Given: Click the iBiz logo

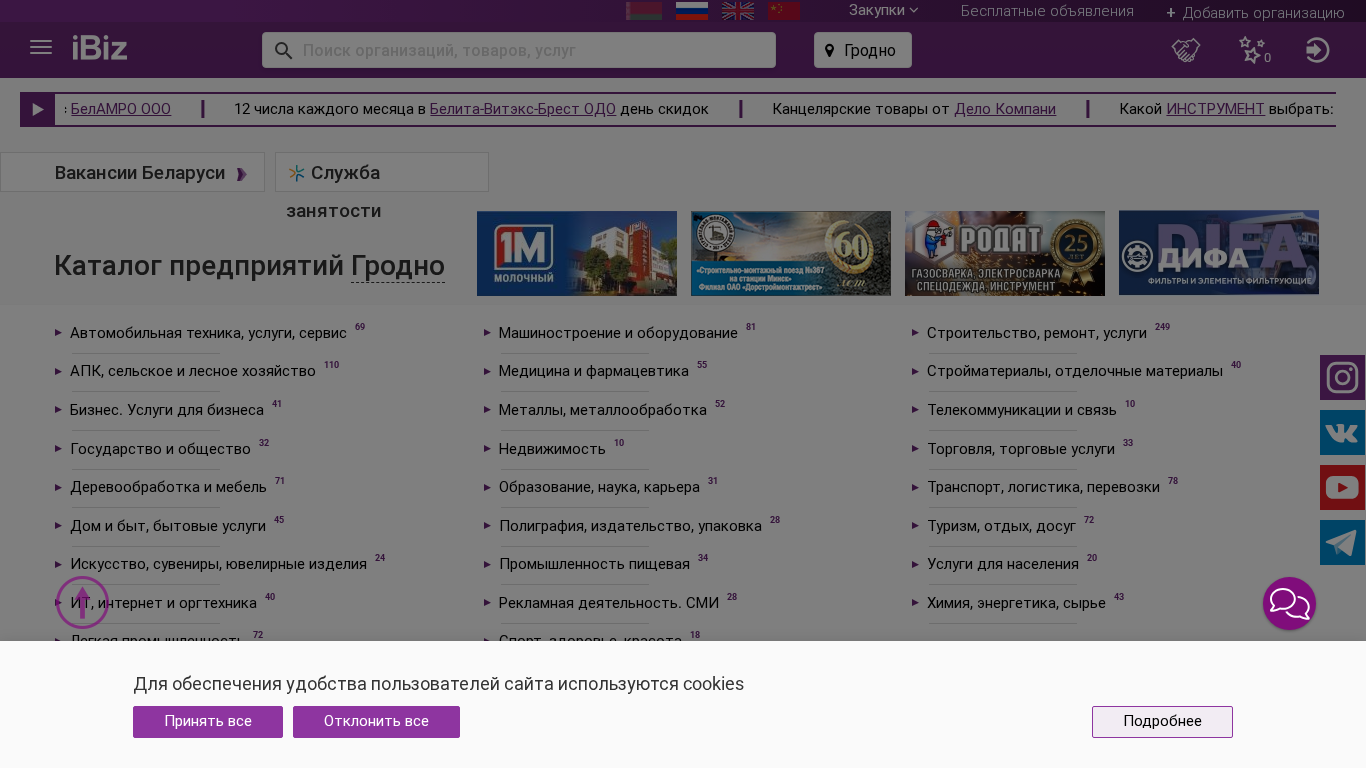Looking at the screenshot, I should click(x=100, y=48).
